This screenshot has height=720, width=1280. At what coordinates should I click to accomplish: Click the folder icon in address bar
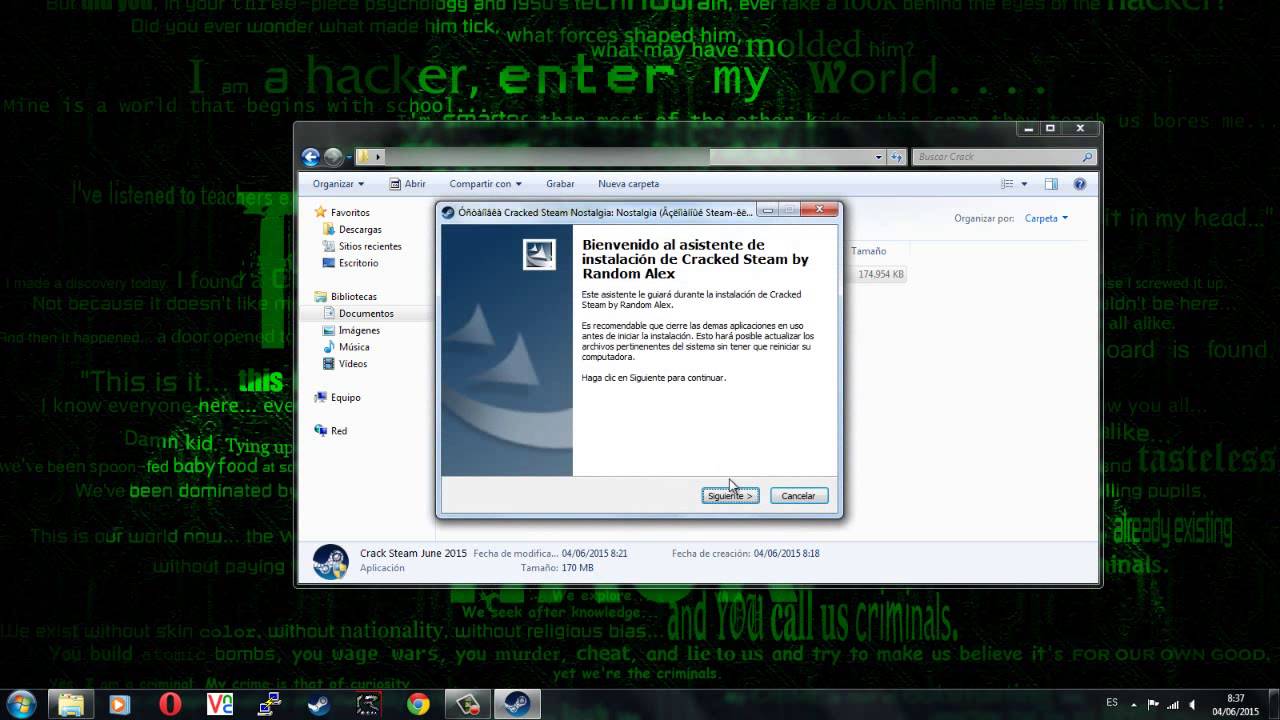click(364, 157)
